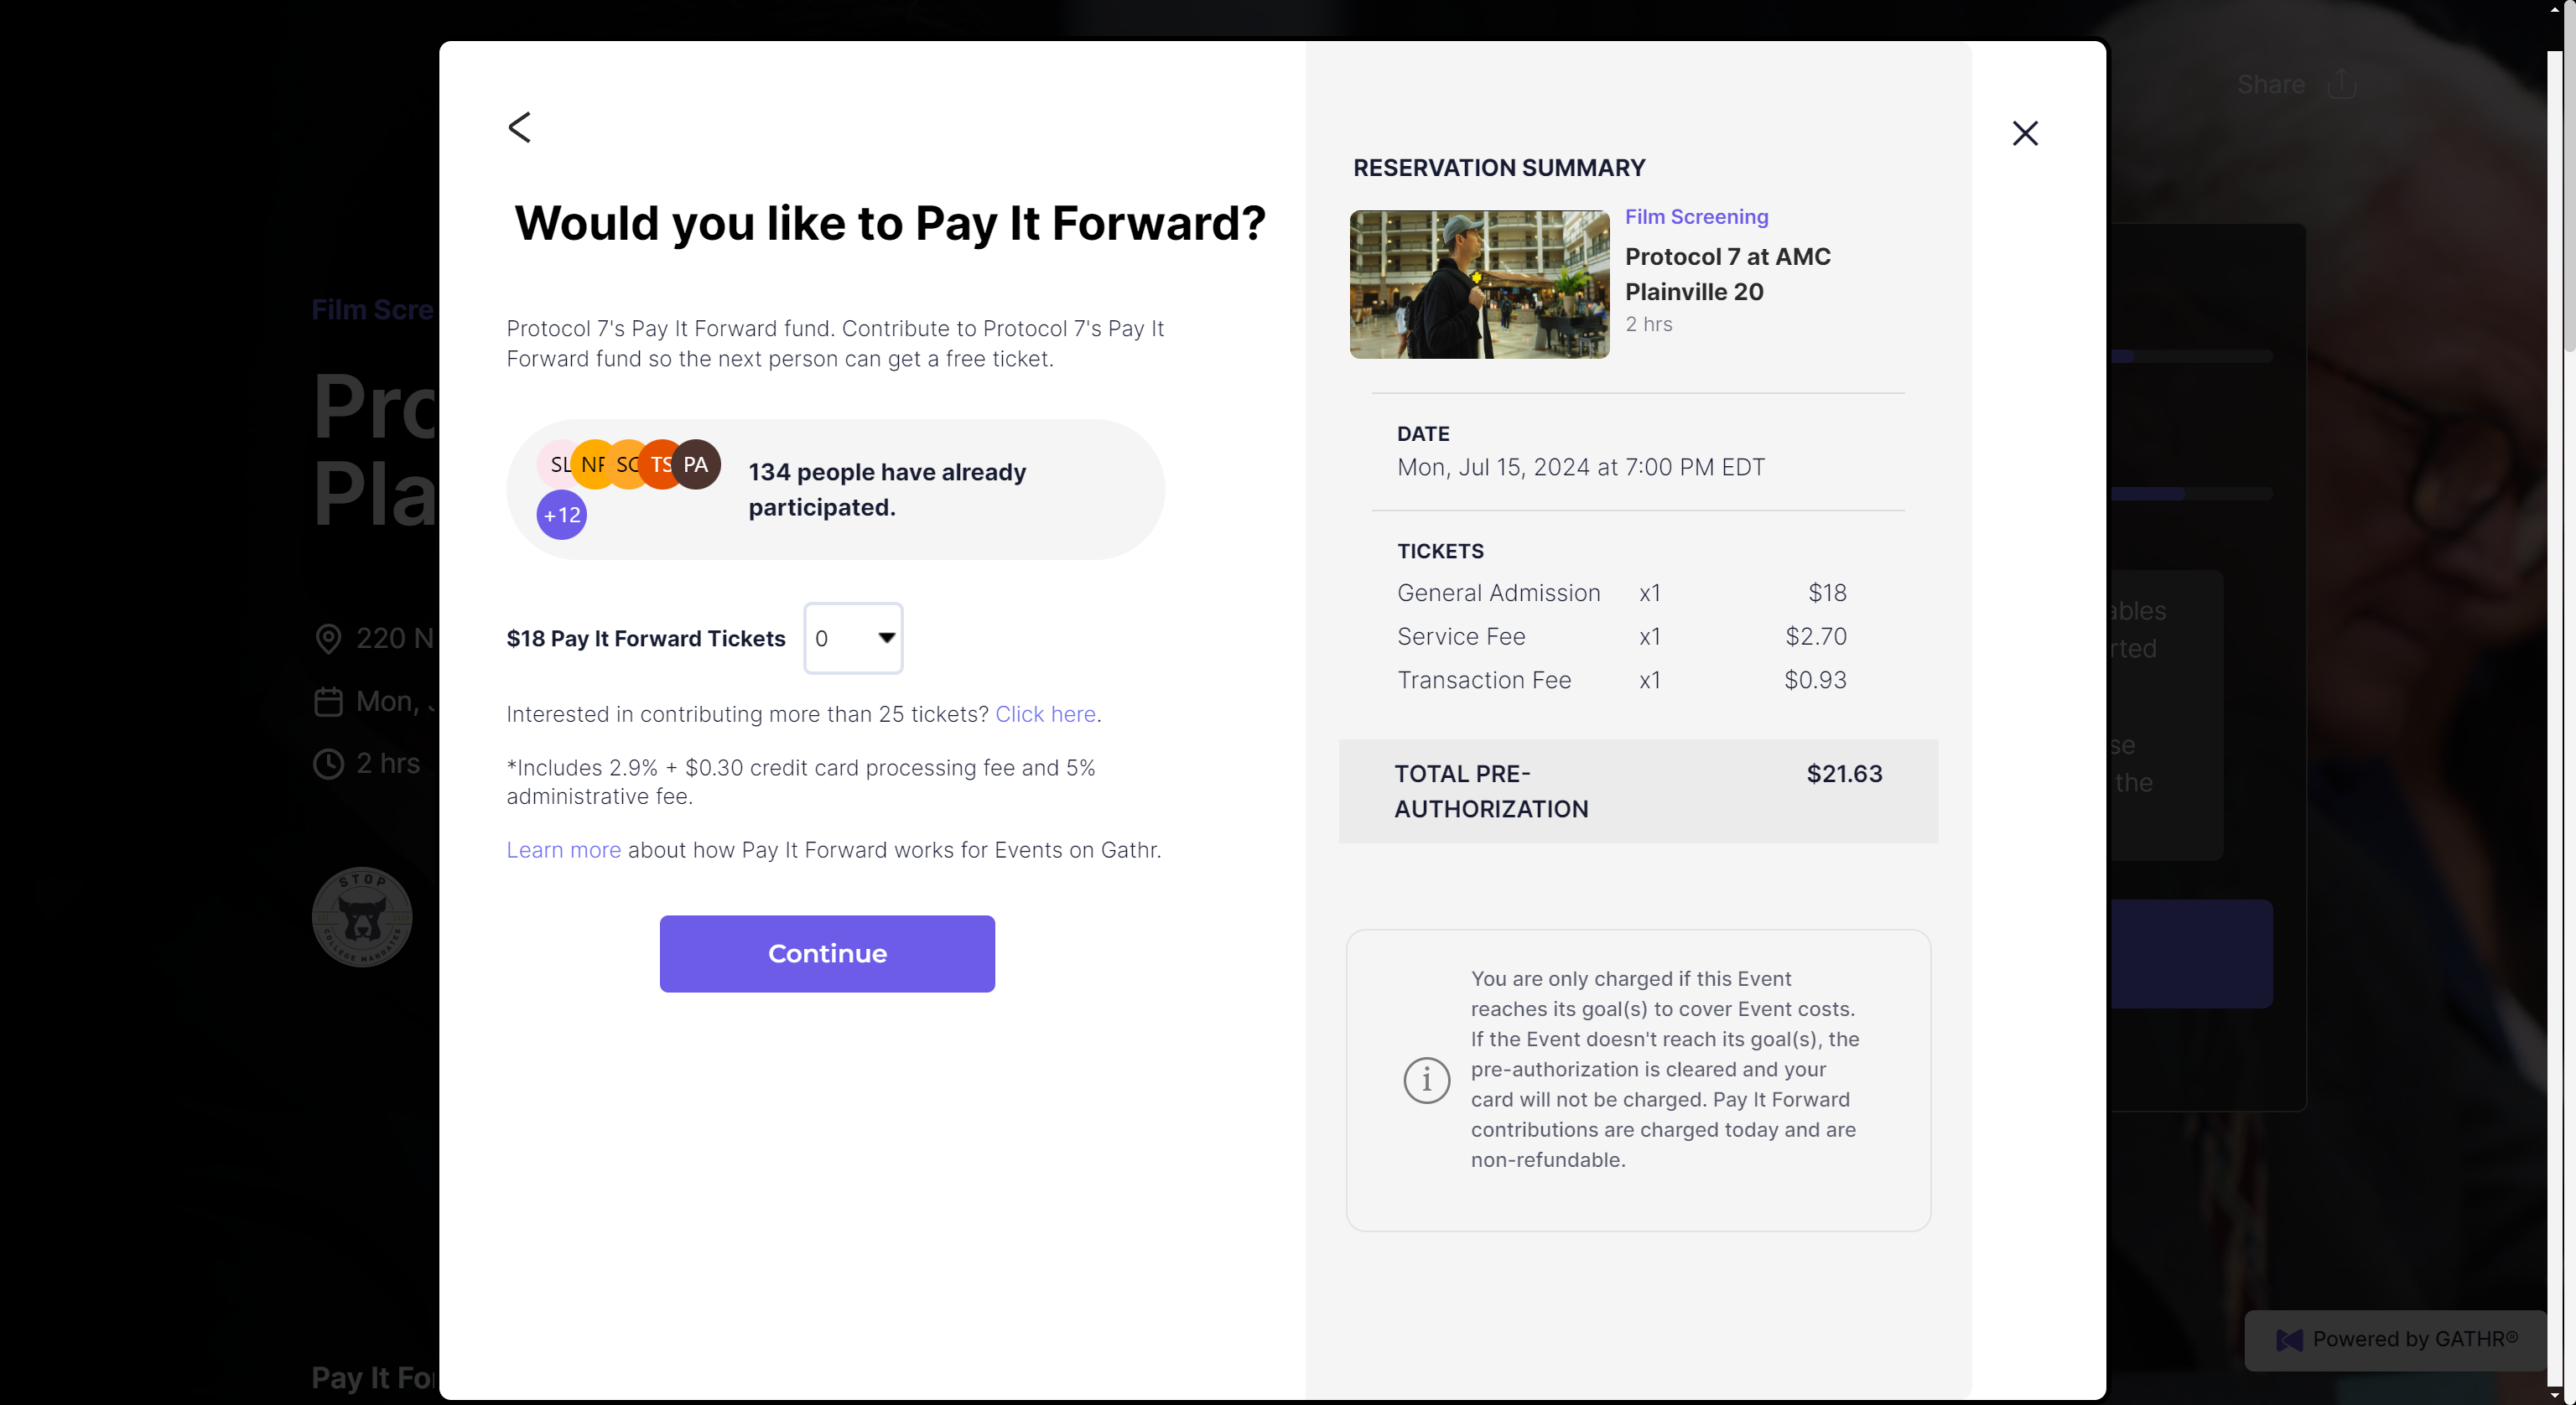Viewport: 2576px width, 1405px height.
Task: Click the NF participant avatar
Action: click(592, 464)
